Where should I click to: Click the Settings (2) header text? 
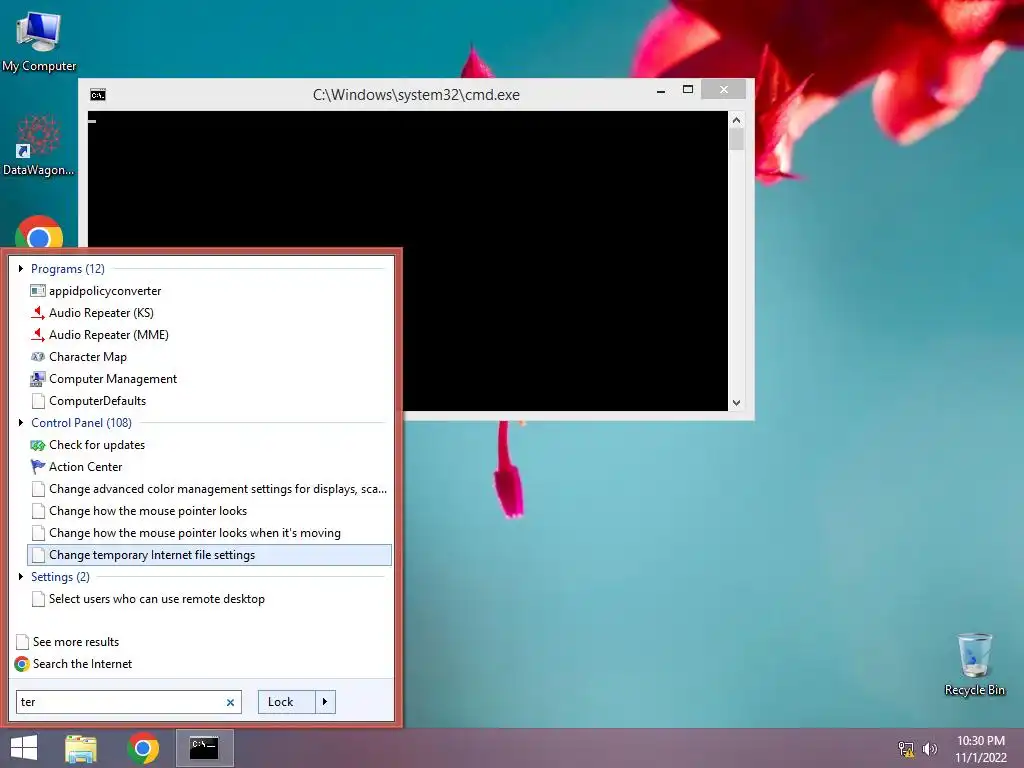click(x=61, y=577)
